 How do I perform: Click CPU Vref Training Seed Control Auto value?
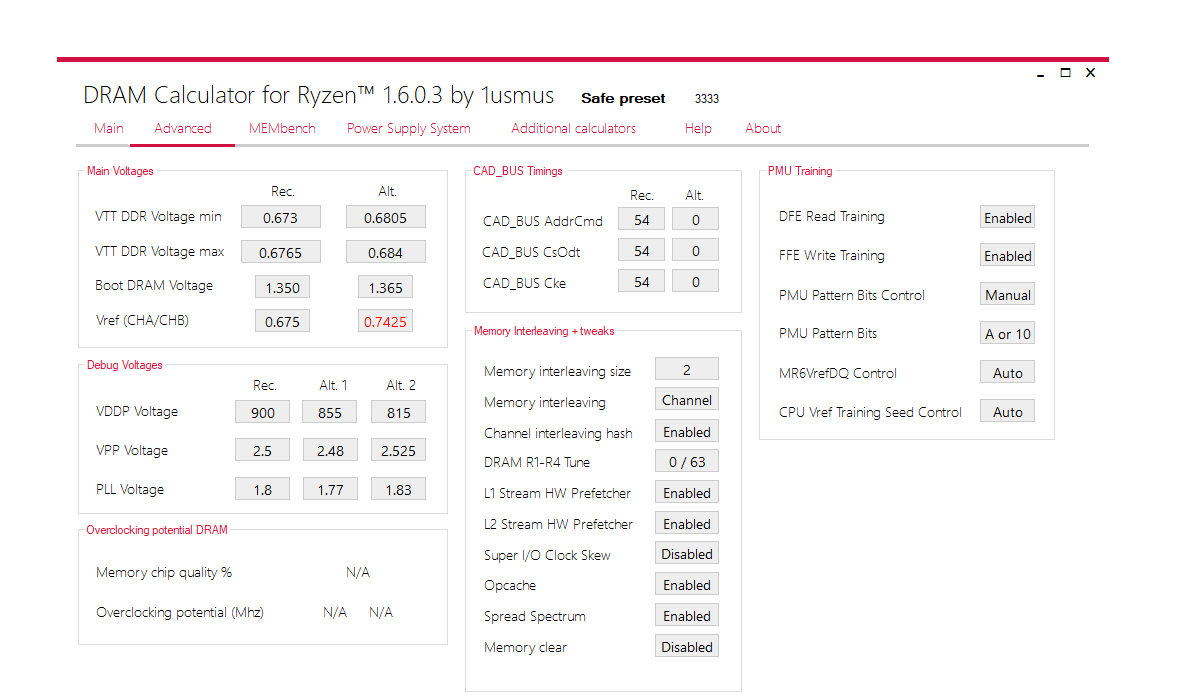coord(1007,412)
